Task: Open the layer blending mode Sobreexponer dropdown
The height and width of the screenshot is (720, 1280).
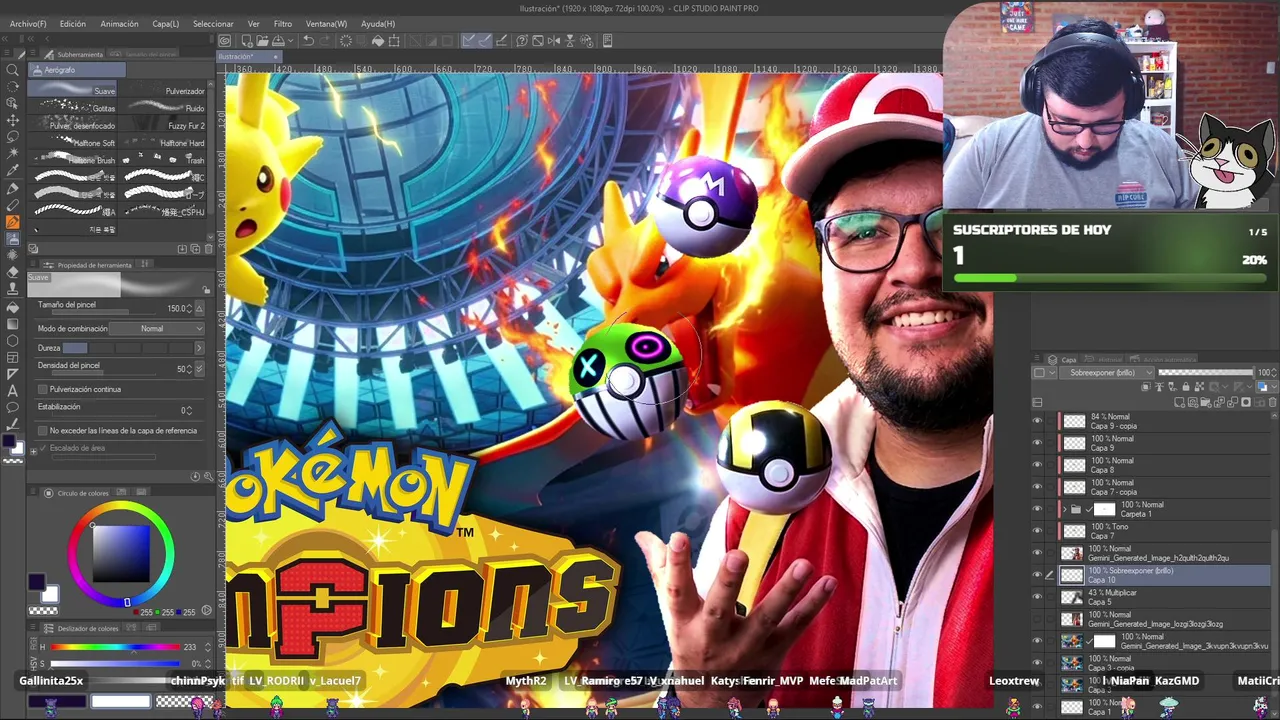Action: 1107,373
